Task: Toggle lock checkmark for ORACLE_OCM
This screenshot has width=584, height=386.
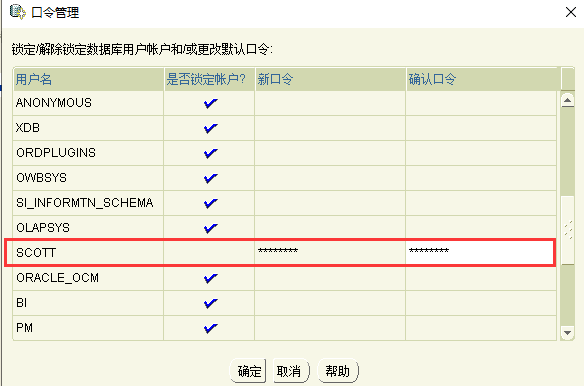Action: tap(210, 278)
